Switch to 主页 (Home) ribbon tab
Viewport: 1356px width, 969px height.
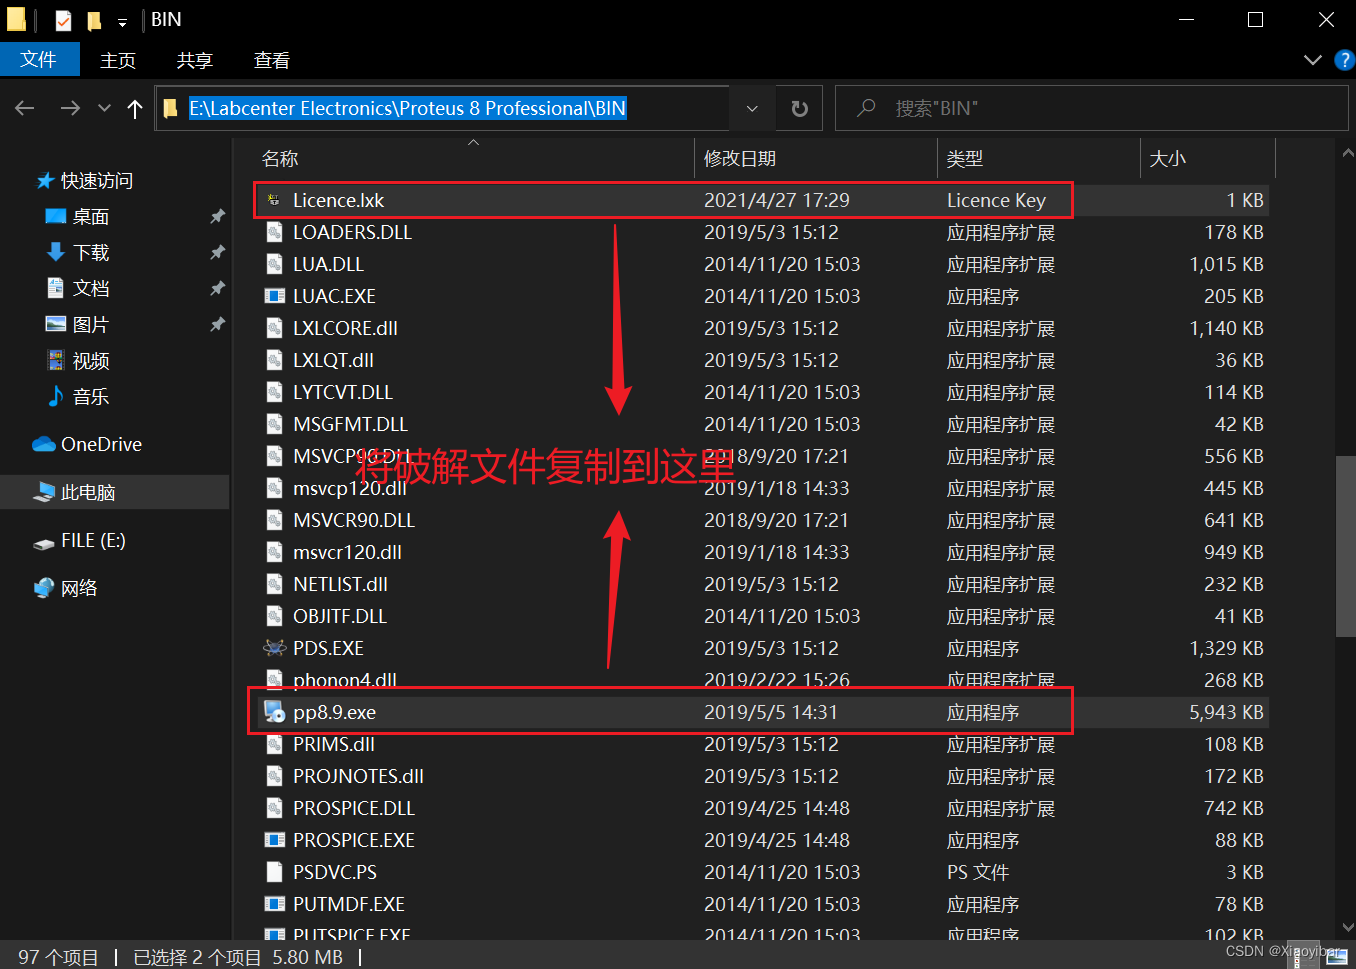pos(118,60)
